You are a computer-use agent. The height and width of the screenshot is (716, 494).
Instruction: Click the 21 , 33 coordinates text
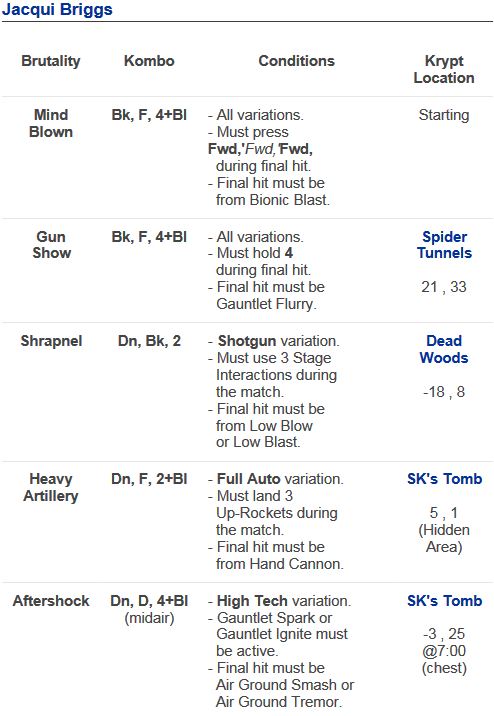pyautogui.click(x=444, y=287)
